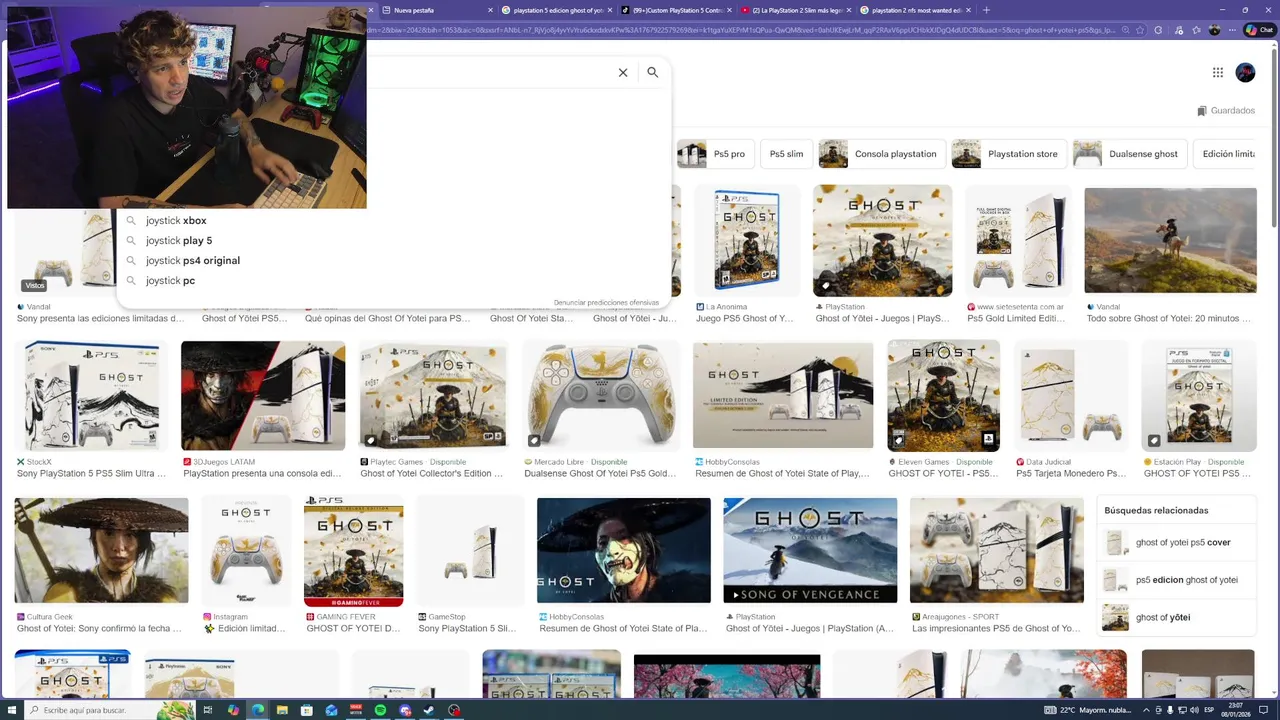The image size is (1280, 720).
Task: Open the Instagram limited edition controller image
Action: click(246, 551)
